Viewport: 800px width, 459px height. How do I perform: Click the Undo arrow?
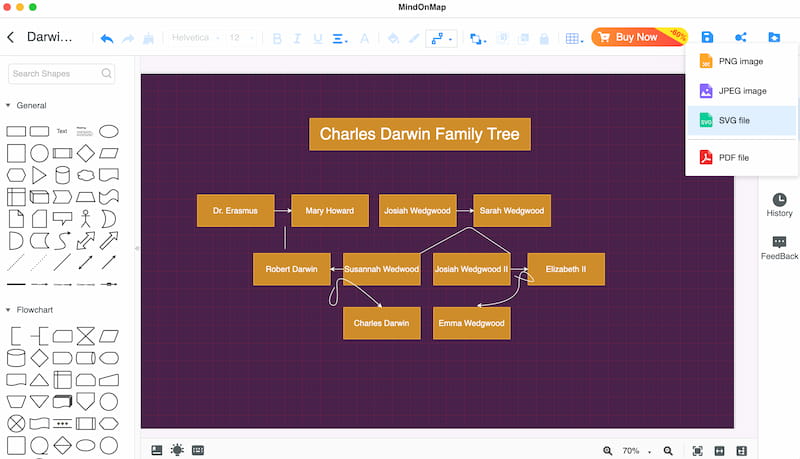tap(107, 38)
